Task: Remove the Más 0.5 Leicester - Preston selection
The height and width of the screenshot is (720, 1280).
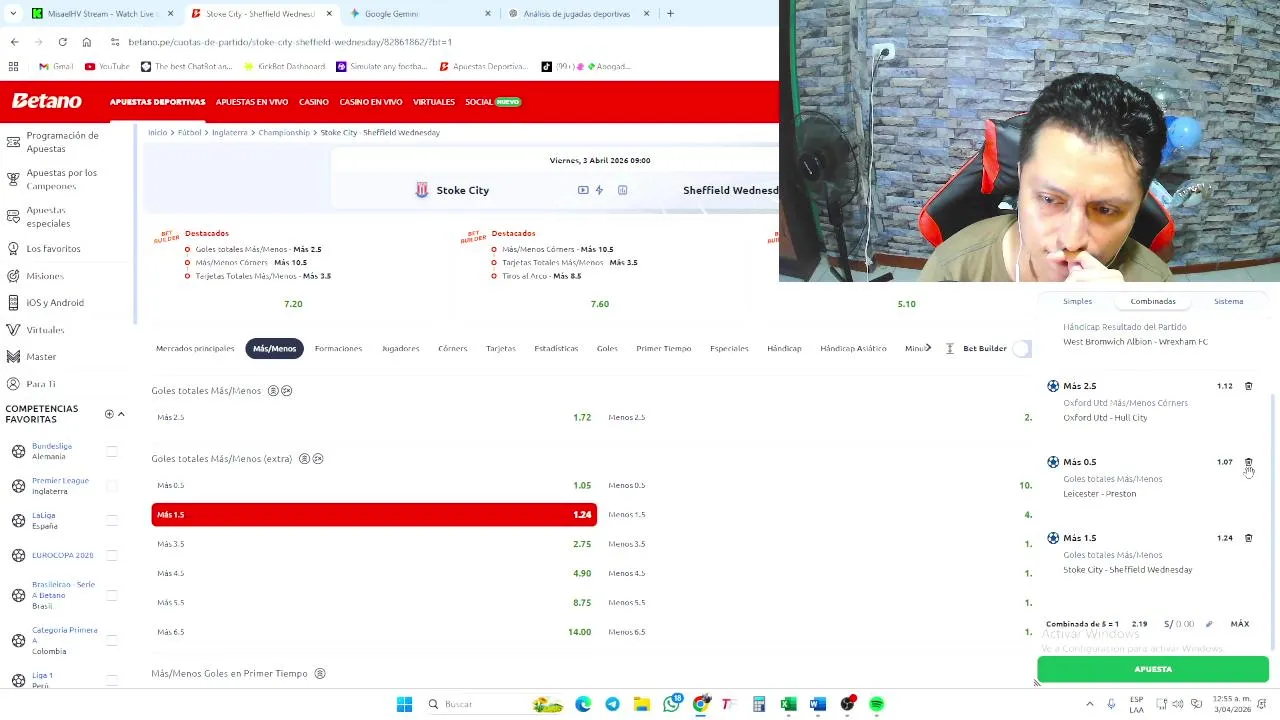Action: tap(1248, 462)
